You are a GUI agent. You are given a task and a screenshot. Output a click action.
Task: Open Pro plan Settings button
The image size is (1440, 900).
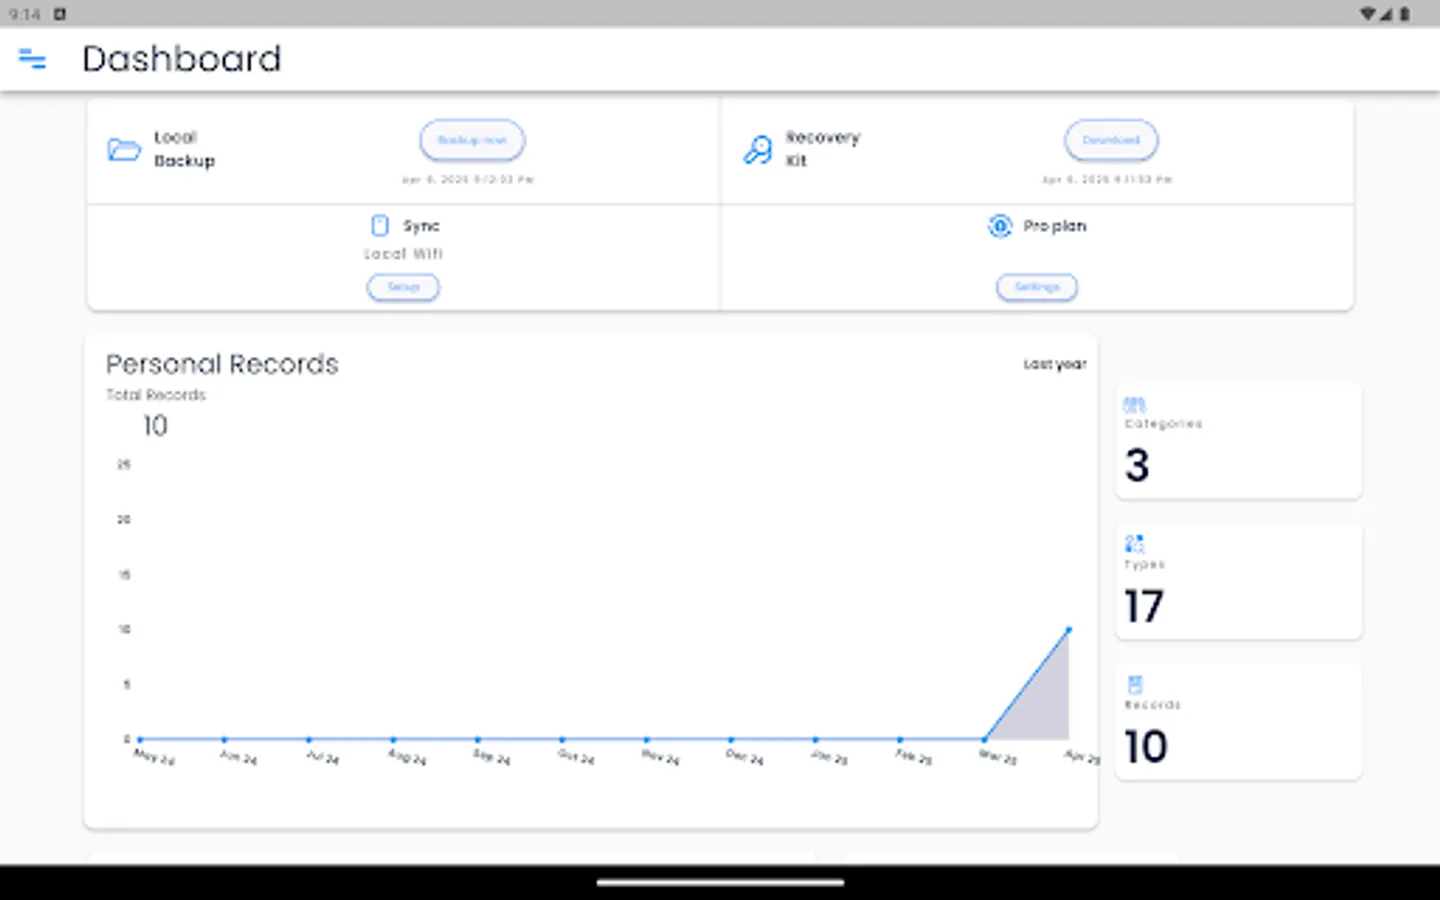click(x=1037, y=287)
